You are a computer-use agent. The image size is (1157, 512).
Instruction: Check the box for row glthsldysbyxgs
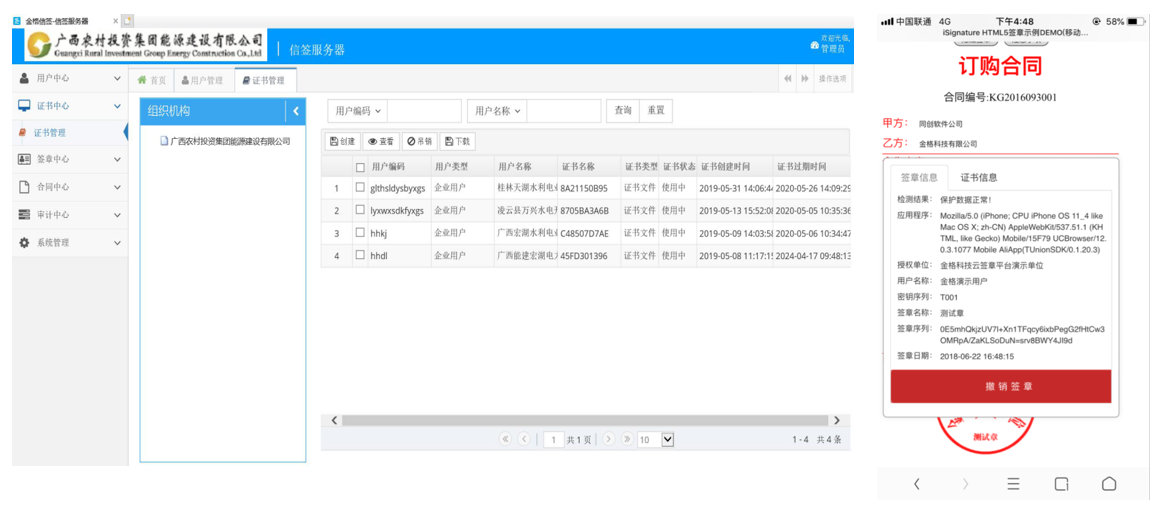coord(360,187)
